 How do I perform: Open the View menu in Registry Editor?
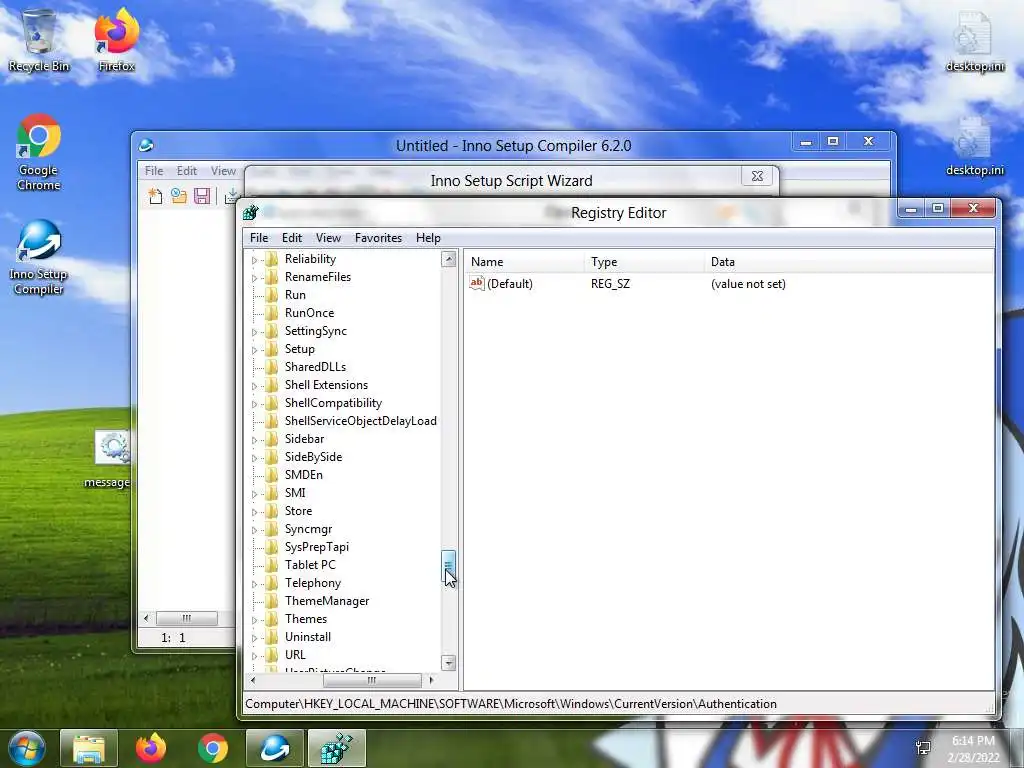pos(328,238)
